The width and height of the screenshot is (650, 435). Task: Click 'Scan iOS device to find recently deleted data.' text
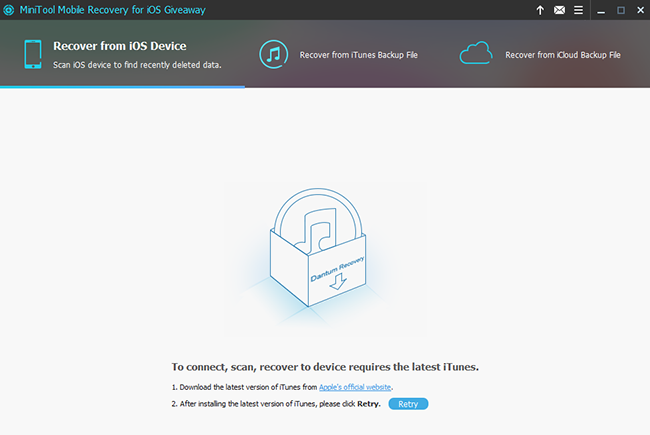click(137, 65)
